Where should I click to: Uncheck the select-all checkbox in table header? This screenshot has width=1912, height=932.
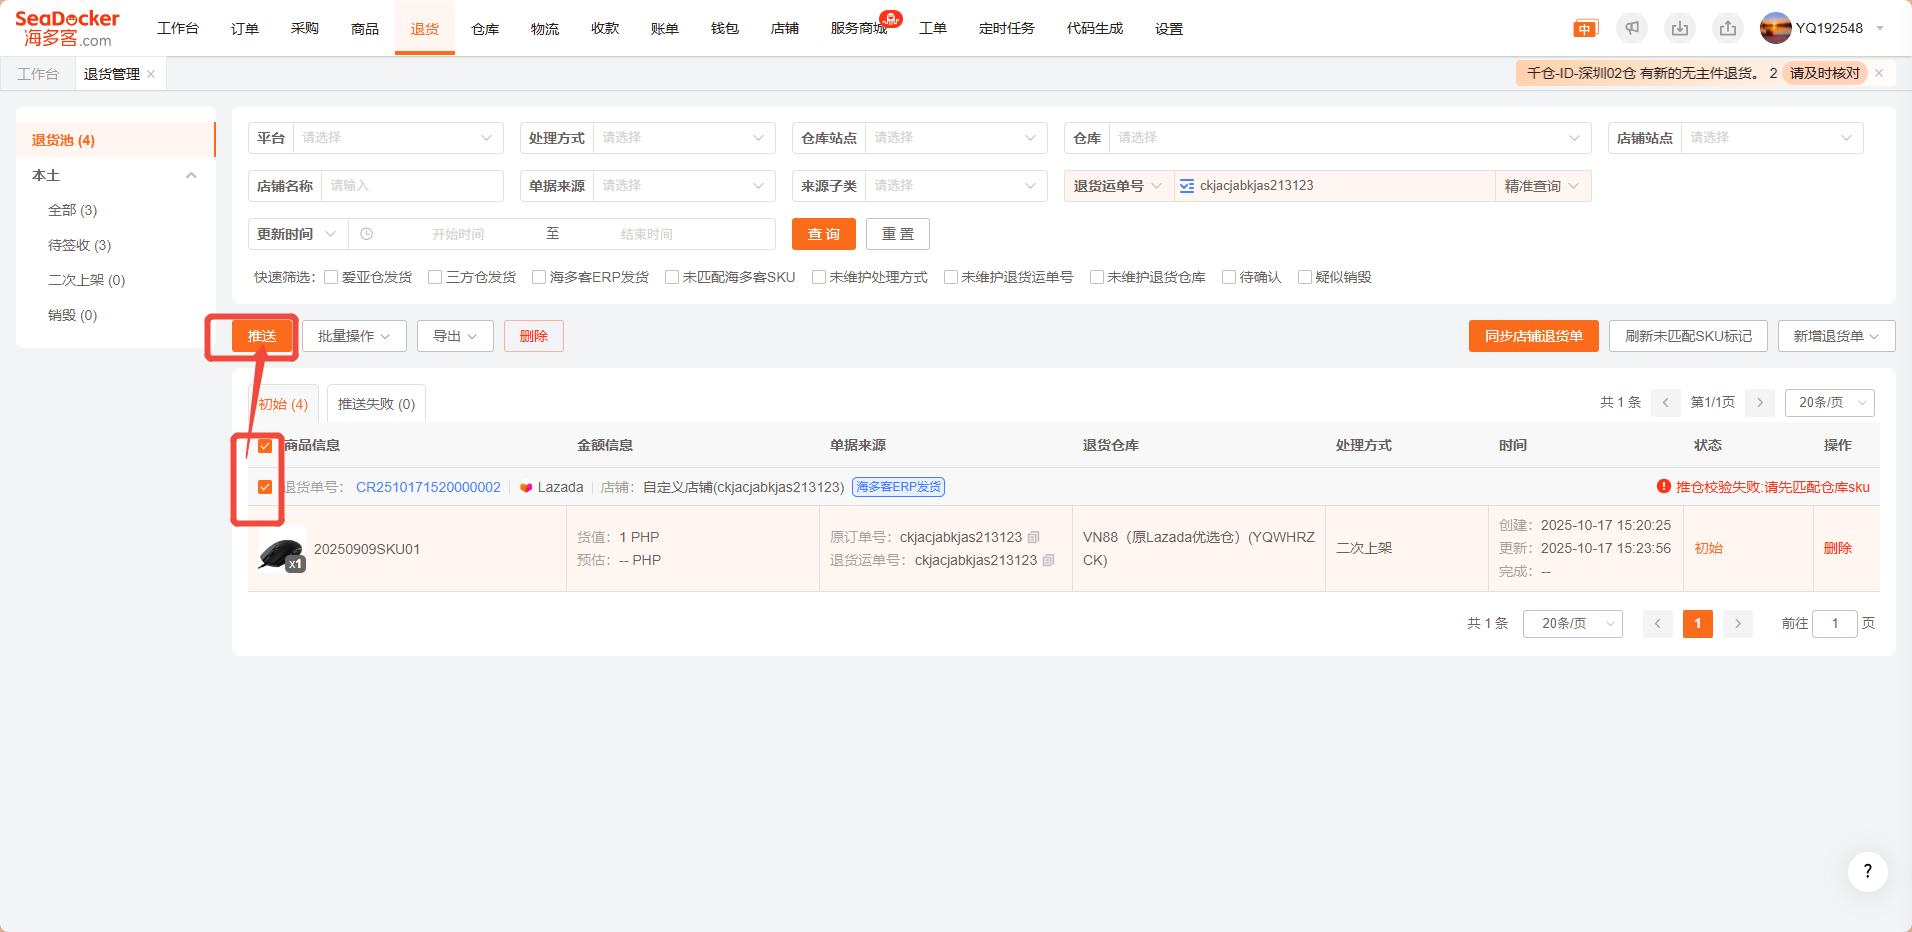265,446
